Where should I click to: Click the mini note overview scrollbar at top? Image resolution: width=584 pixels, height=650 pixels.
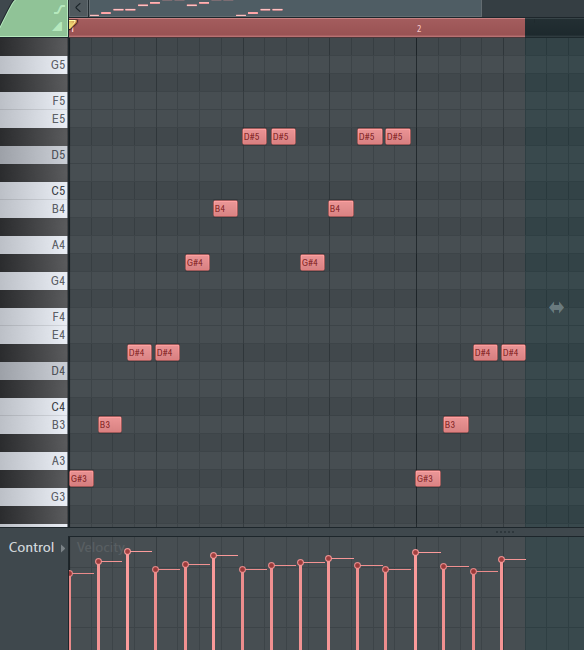tap(286, 8)
